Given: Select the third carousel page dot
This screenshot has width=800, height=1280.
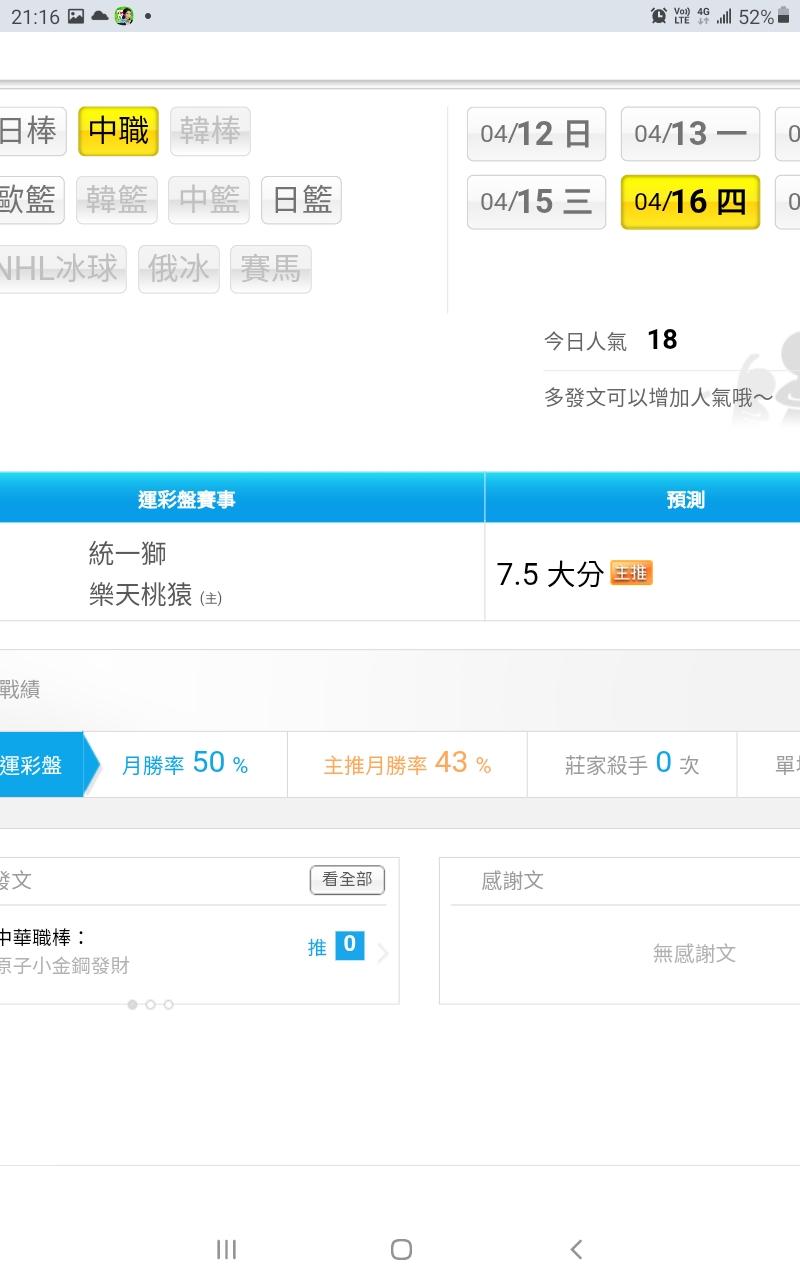Looking at the screenshot, I should [x=168, y=1004].
